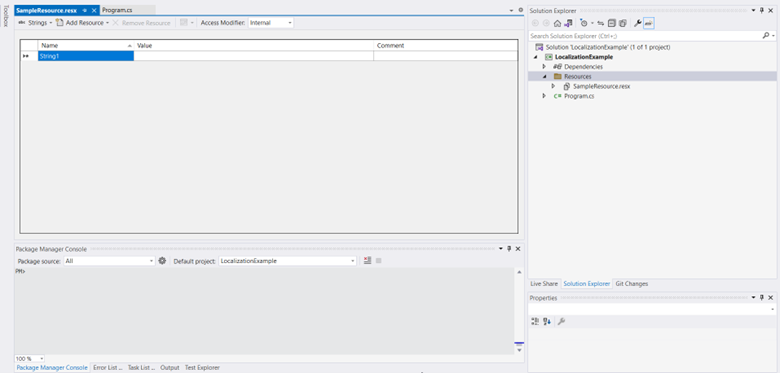Collapse the LocalizationExample project node
Screen dimensions: 780x373
[x=536, y=57]
